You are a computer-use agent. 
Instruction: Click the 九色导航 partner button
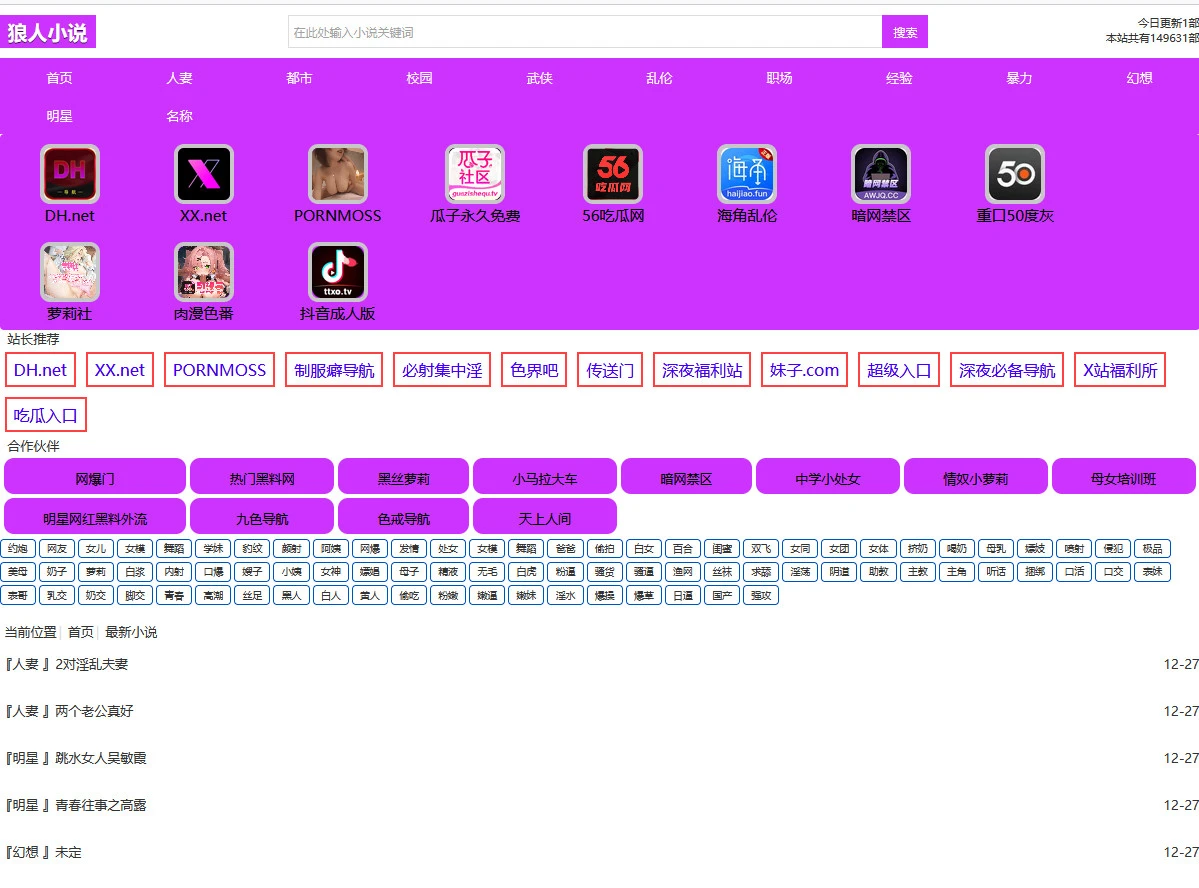(x=262, y=518)
